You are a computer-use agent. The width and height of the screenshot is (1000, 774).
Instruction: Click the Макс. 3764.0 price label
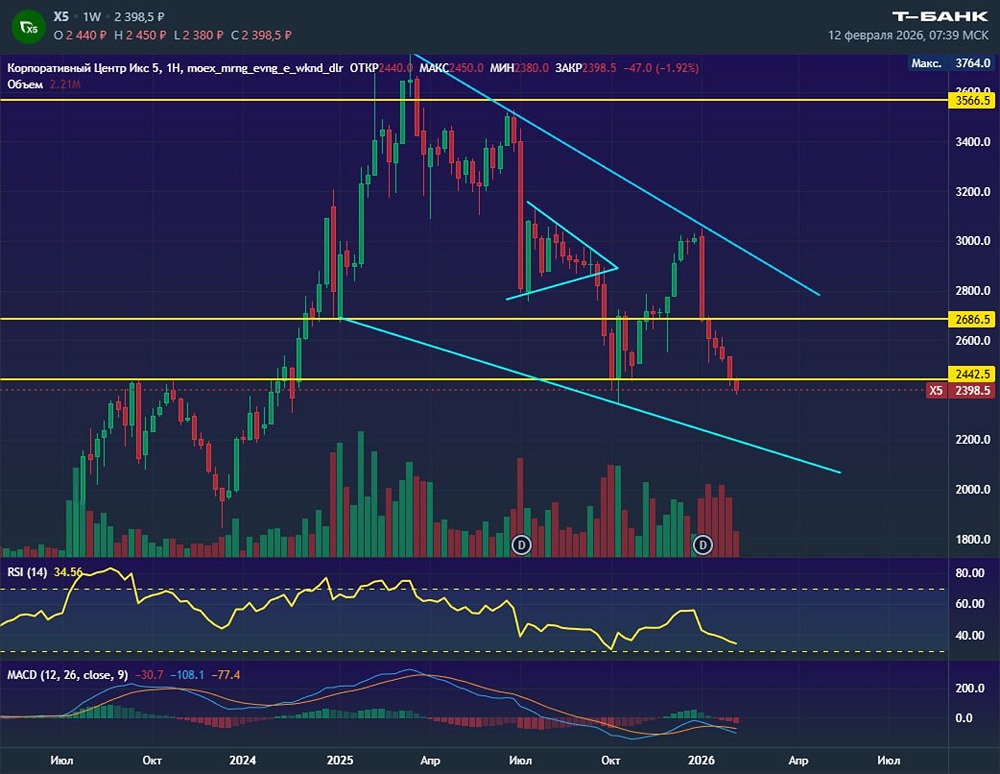950,62
